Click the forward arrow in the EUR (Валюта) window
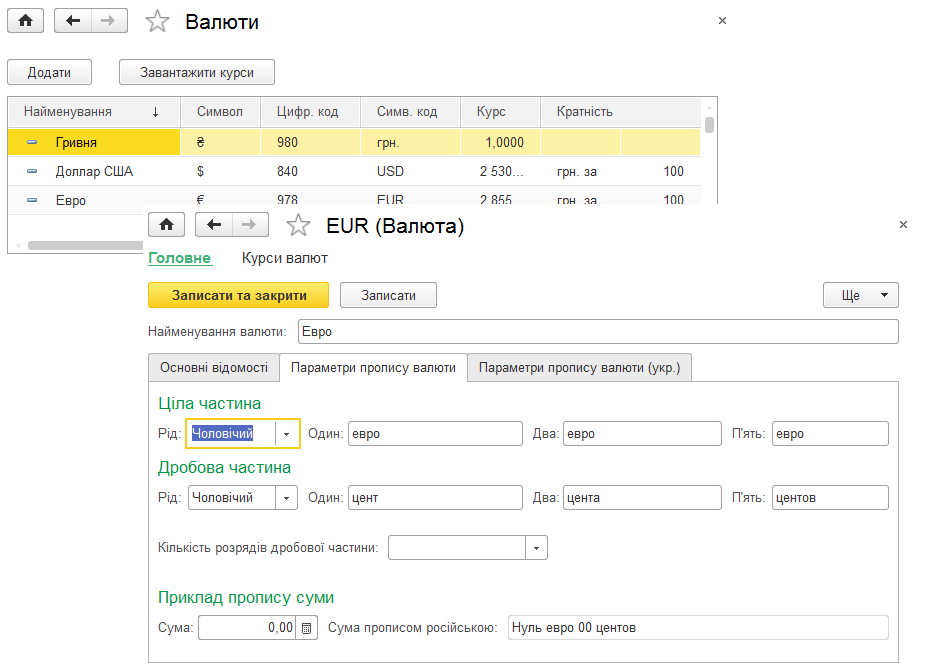Screen dimensions: 925x670 [x=250, y=225]
